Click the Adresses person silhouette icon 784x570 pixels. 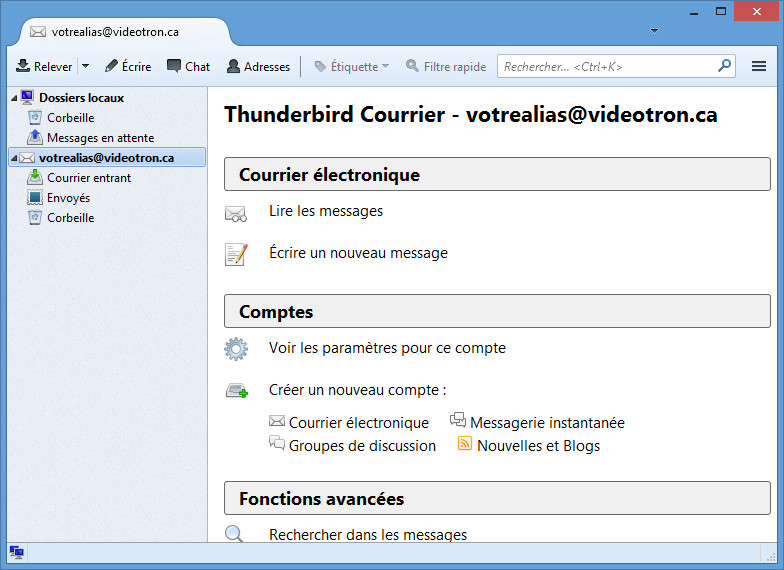click(x=233, y=66)
